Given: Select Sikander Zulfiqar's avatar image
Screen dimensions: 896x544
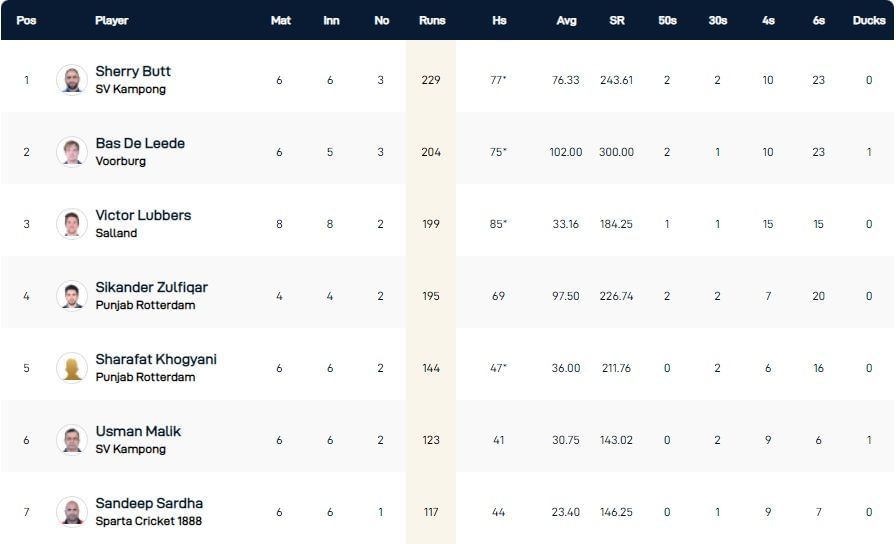Looking at the screenshot, I should [x=71, y=296].
